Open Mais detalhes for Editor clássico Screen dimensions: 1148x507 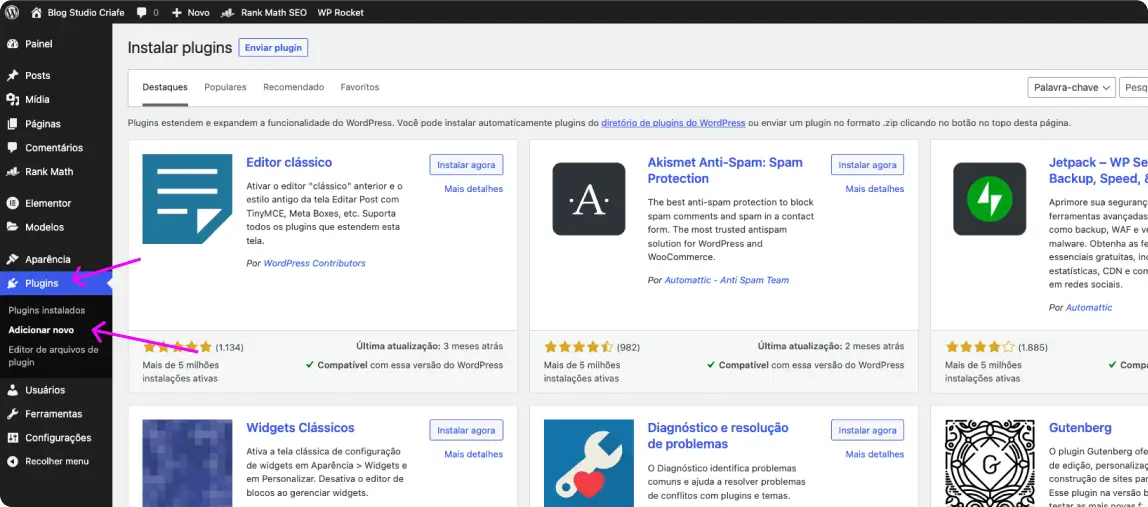(474, 189)
